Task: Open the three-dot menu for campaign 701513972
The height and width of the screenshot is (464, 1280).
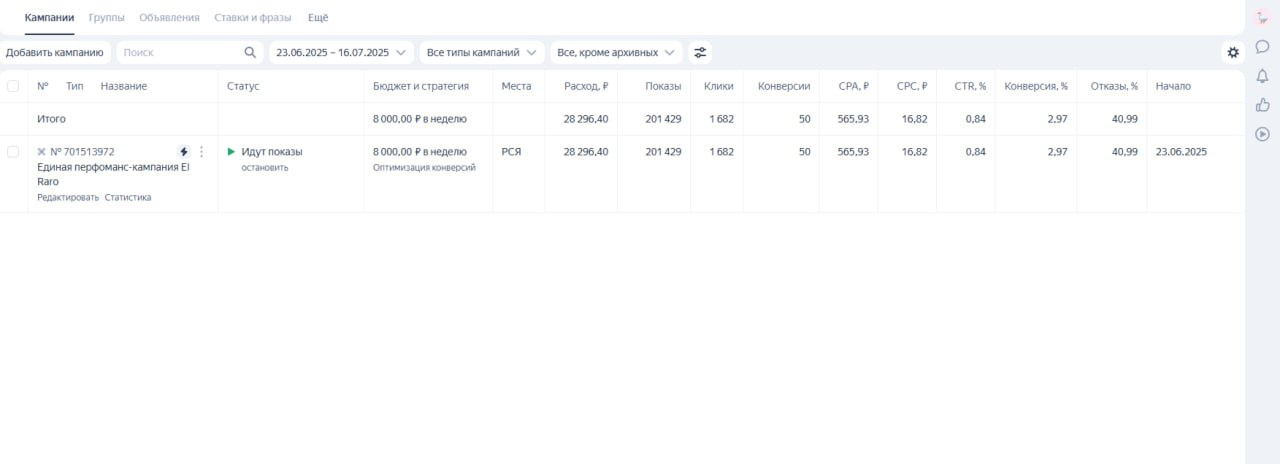Action: (x=201, y=152)
